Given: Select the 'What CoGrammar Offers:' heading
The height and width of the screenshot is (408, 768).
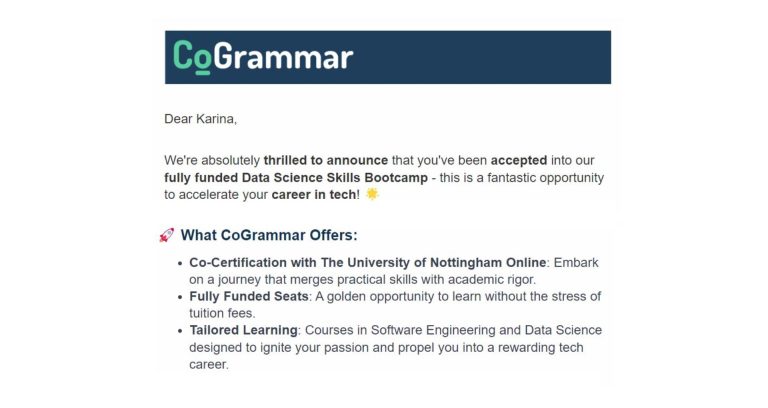Looking at the screenshot, I should point(269,235).
